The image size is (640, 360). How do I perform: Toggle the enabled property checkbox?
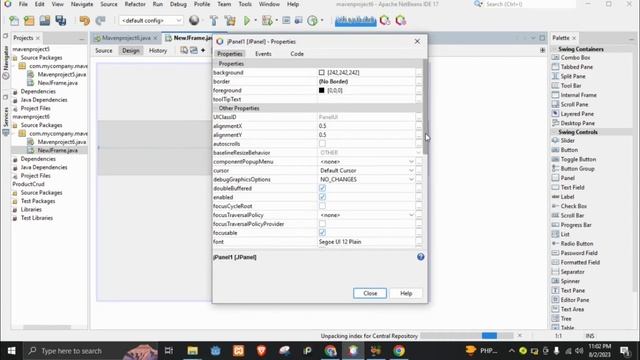point(322,197)
